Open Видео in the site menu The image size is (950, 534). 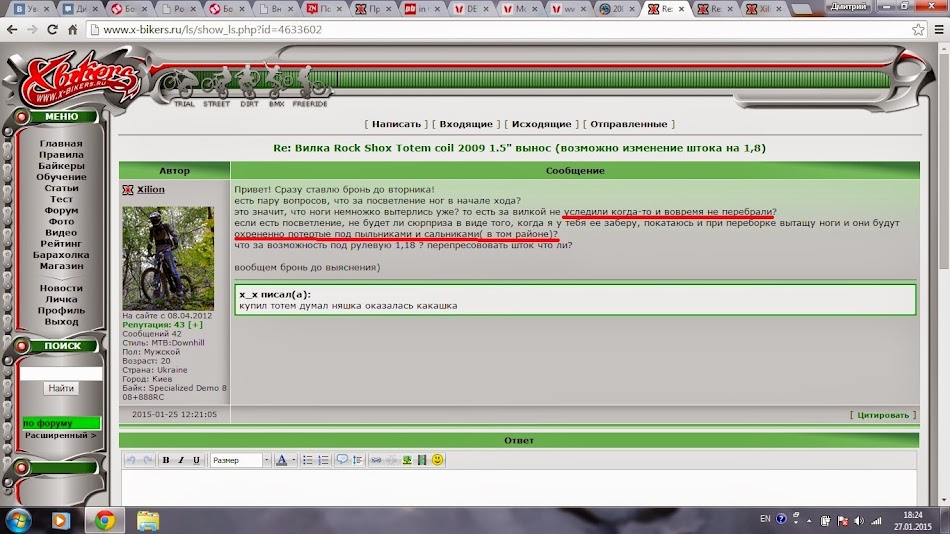coord(61,232)
